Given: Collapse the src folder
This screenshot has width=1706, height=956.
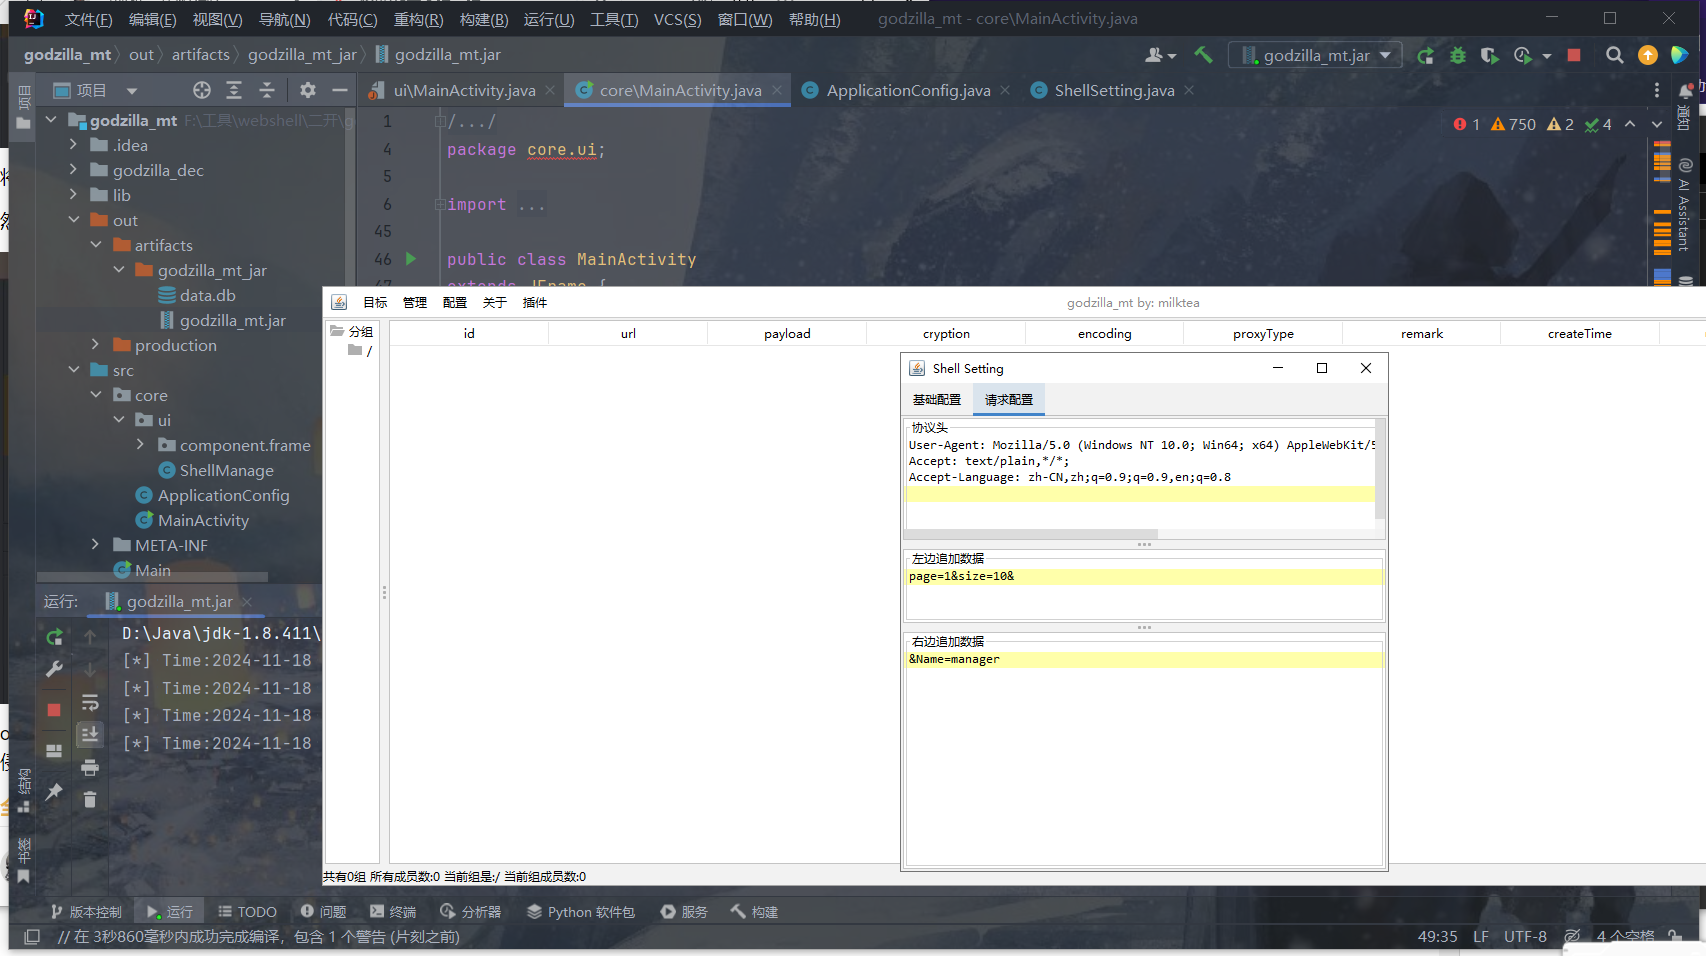Looking at the screenshot, I should [x=73, y=370].
